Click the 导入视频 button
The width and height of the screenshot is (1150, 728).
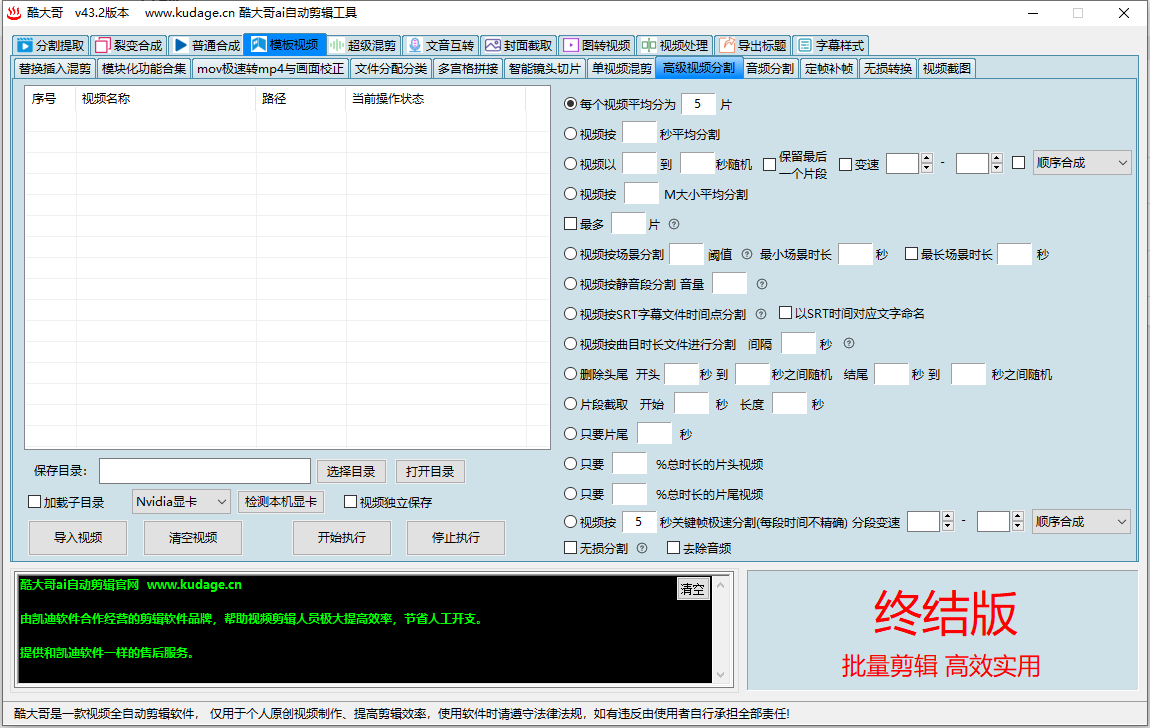click(78, 537)
